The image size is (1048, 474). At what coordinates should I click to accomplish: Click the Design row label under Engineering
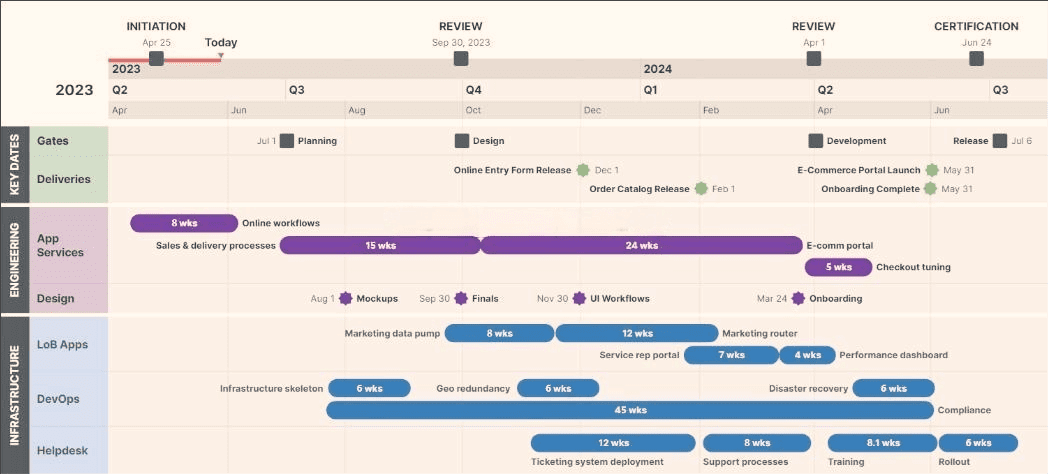tap(55, 299)
